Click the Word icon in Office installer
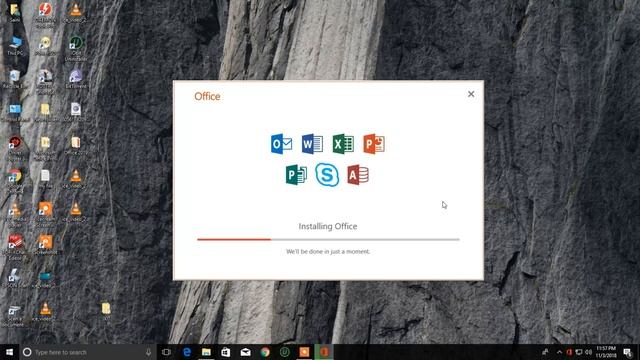Image resolution: width=640 pixels, height=360 pixels. click(312, 144)
